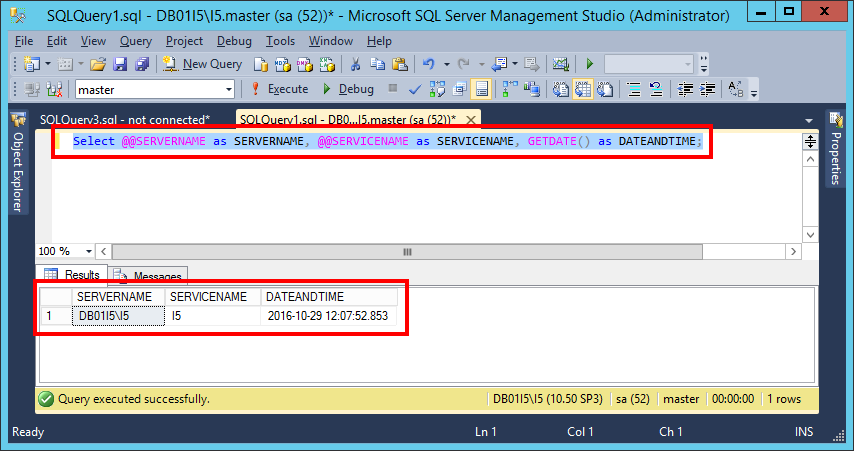Open Standard toolbar options overflow
This screenshot has width=854, height=451.
[x=704, y=64]
